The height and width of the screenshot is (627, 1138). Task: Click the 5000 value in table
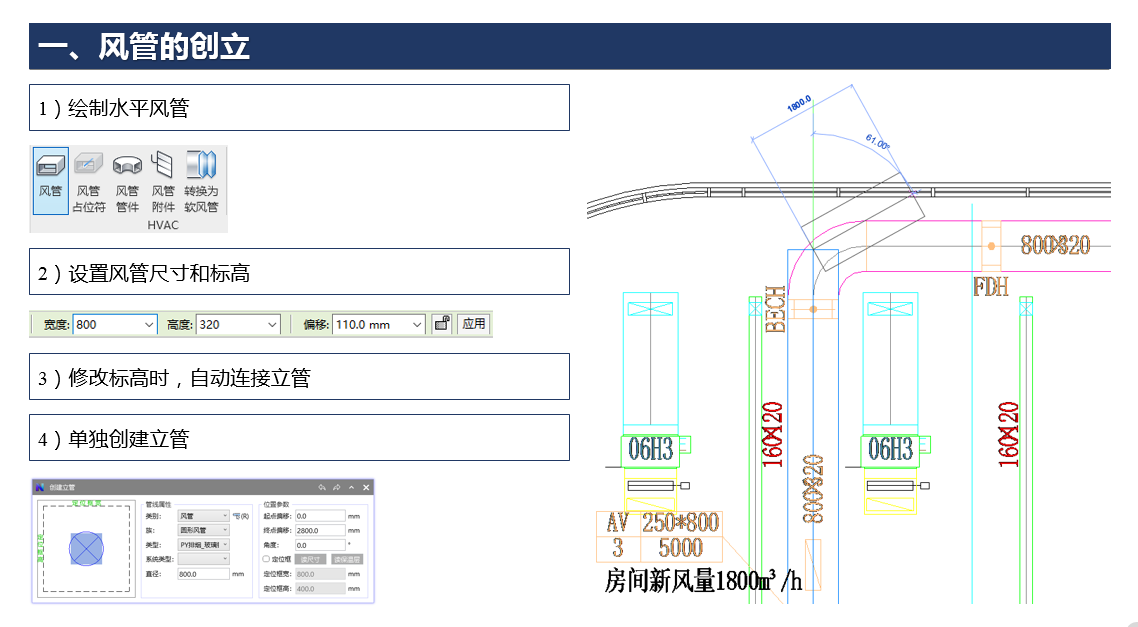pyautogui.click(x=680, y=548)
